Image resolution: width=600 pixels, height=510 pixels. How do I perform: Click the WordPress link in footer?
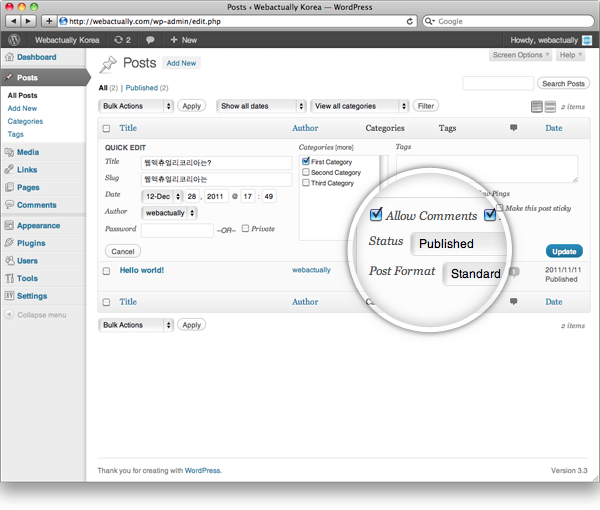(202, 471)
